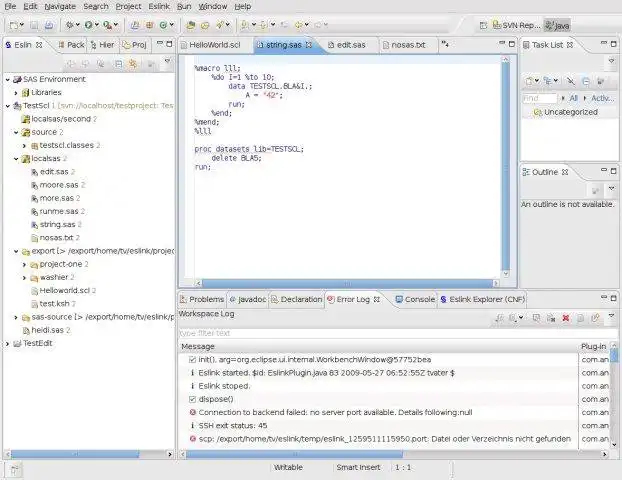Click the Open Log icon in Error Log
Viewport: 622px width, 480px height.
(x=580, y=318)
